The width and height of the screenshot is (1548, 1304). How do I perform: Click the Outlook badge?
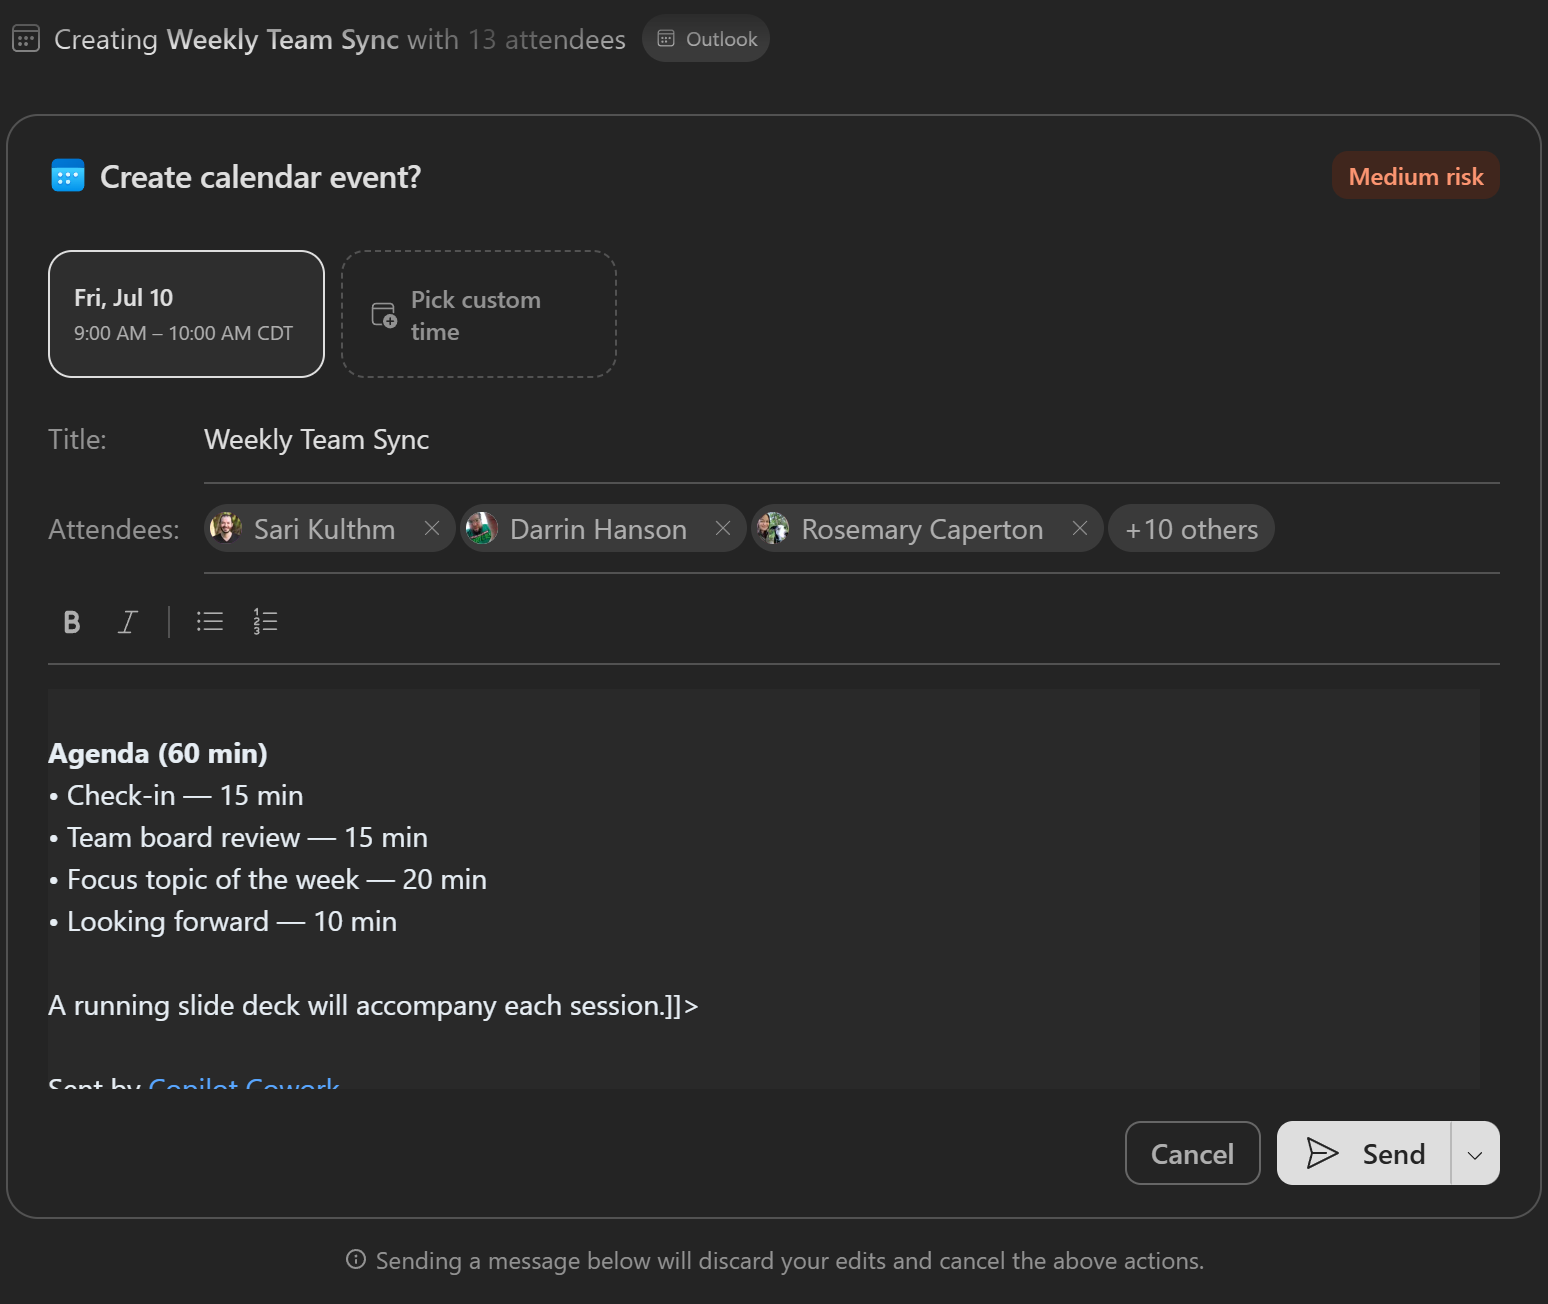(706, 39)
